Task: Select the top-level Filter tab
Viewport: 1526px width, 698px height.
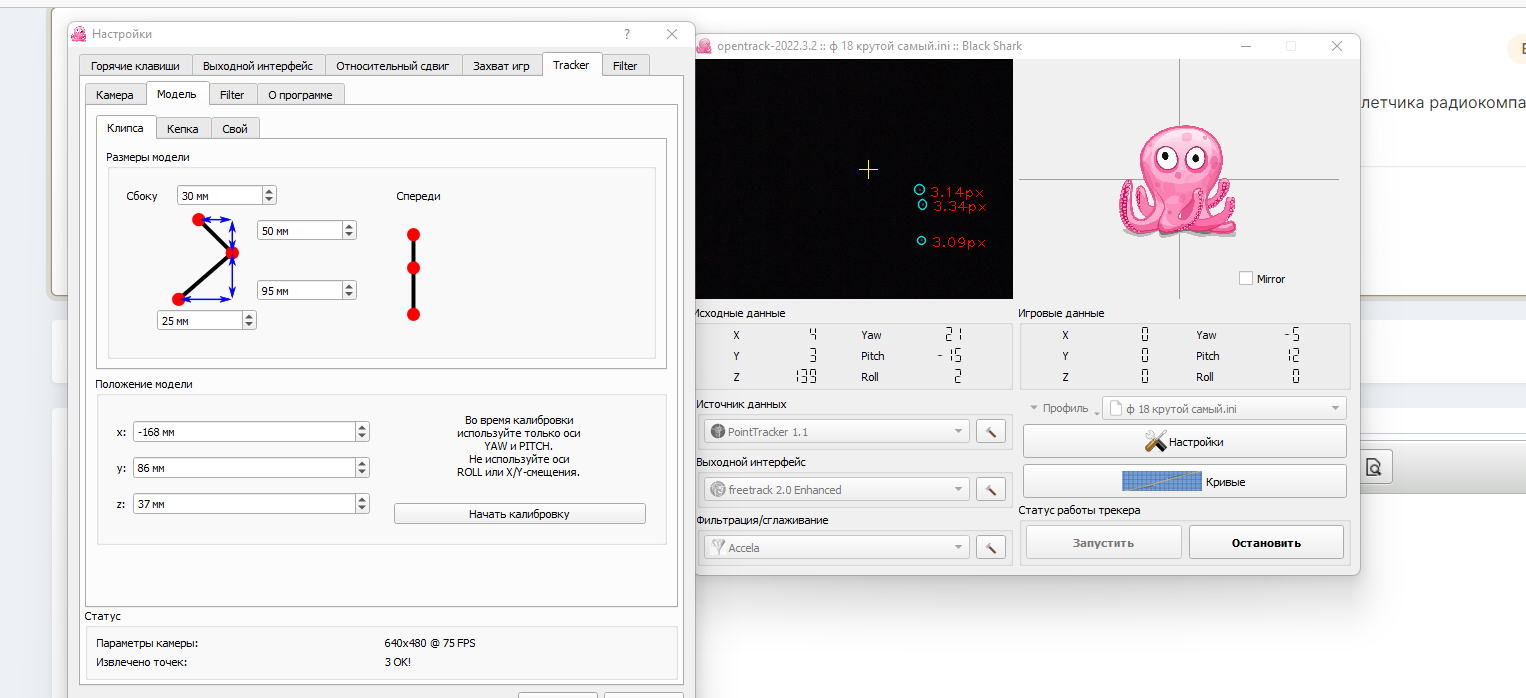Action: (x=625, y=66)
